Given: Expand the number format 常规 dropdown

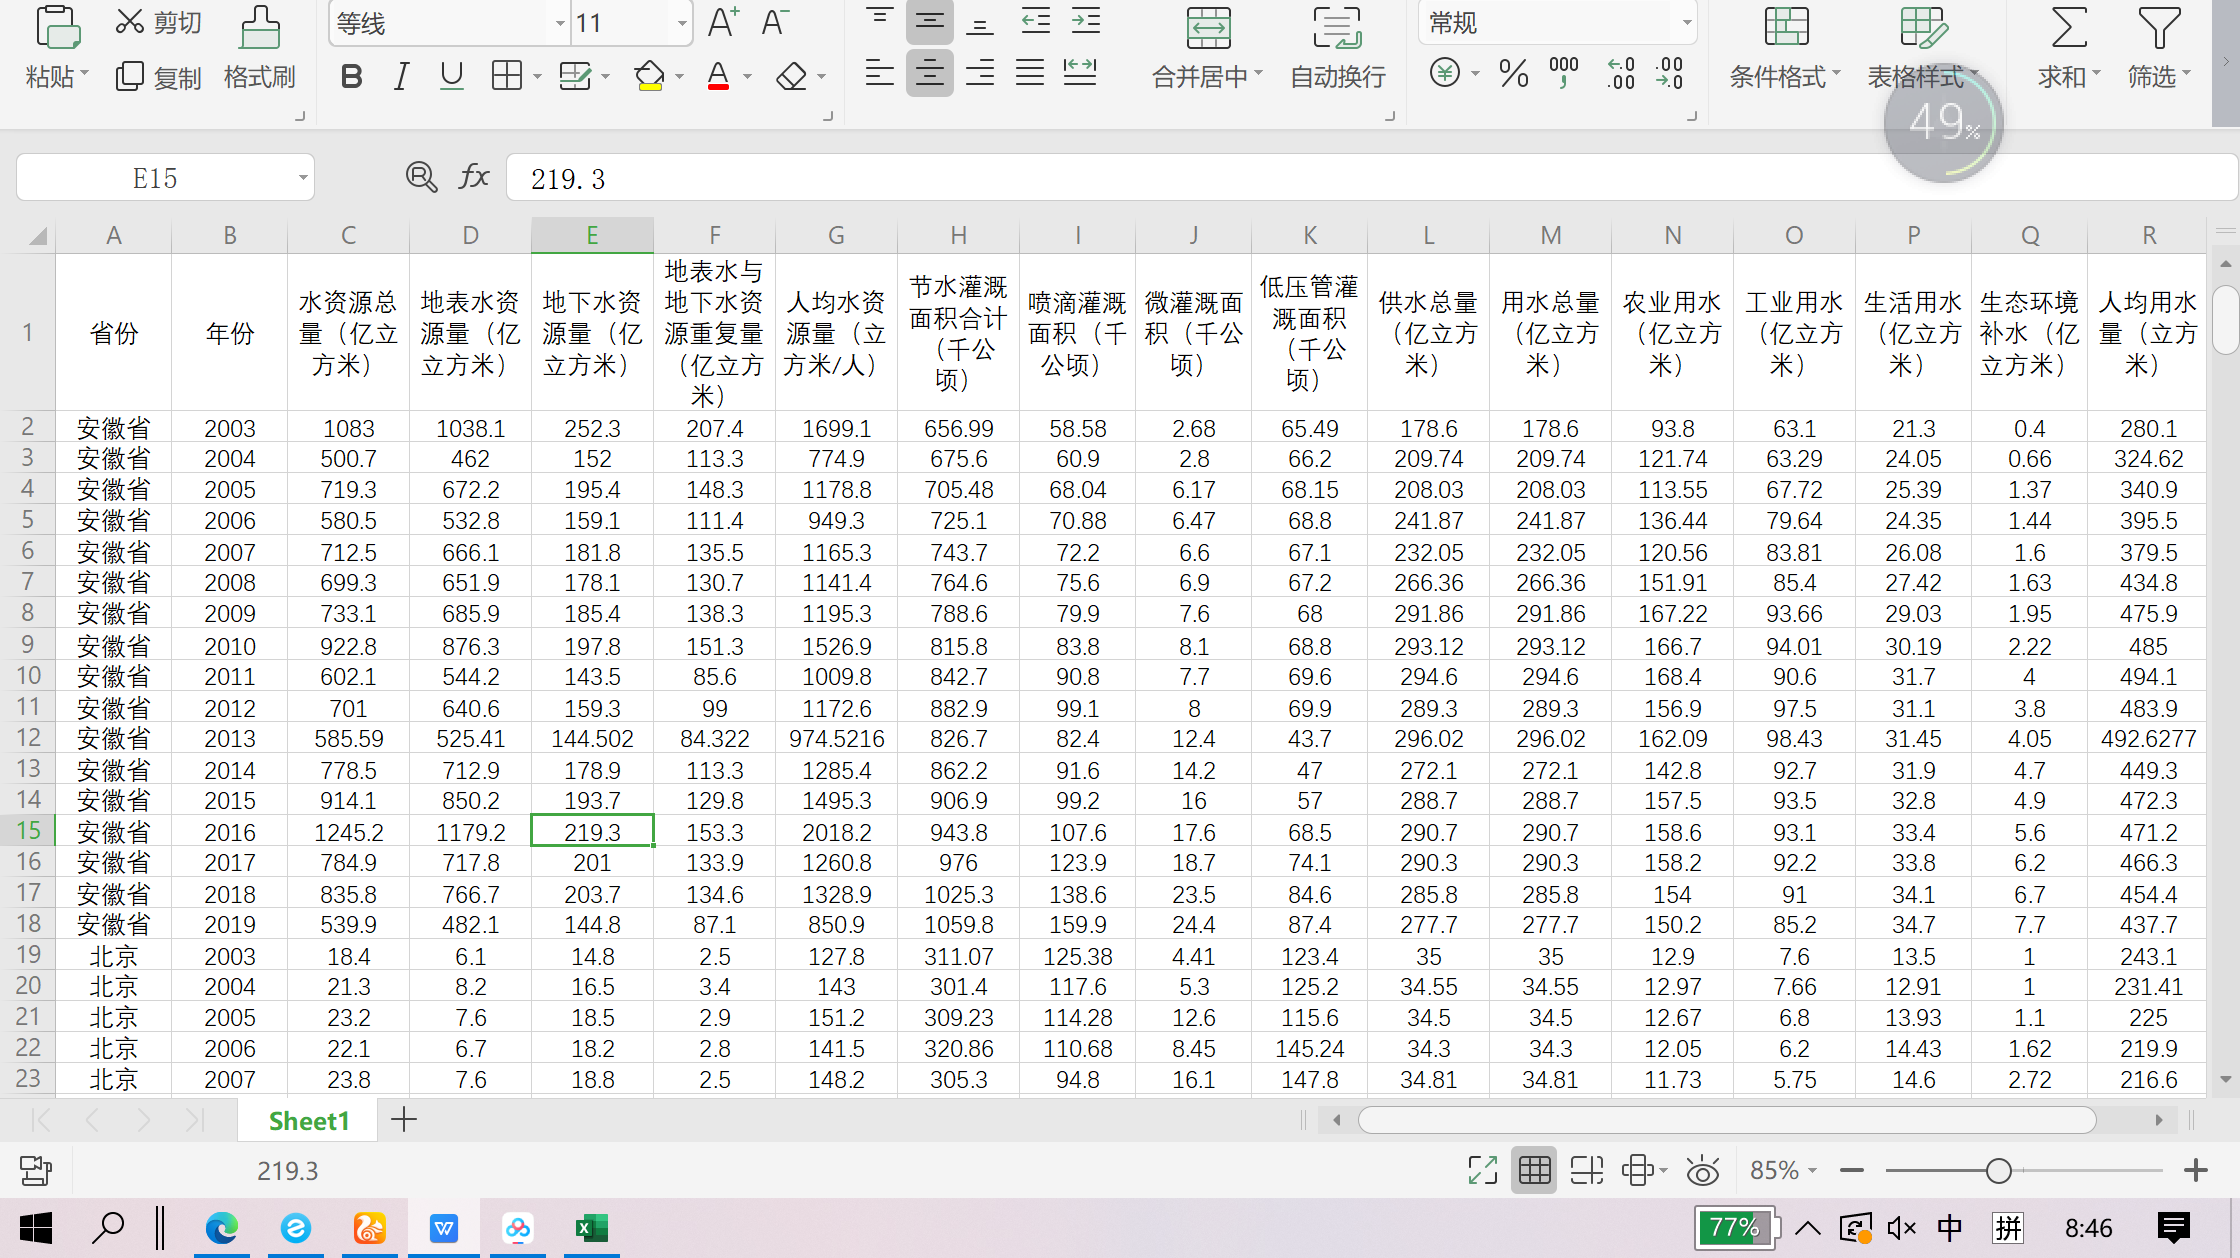Looking at the screenshot, I should [1686, 23].
